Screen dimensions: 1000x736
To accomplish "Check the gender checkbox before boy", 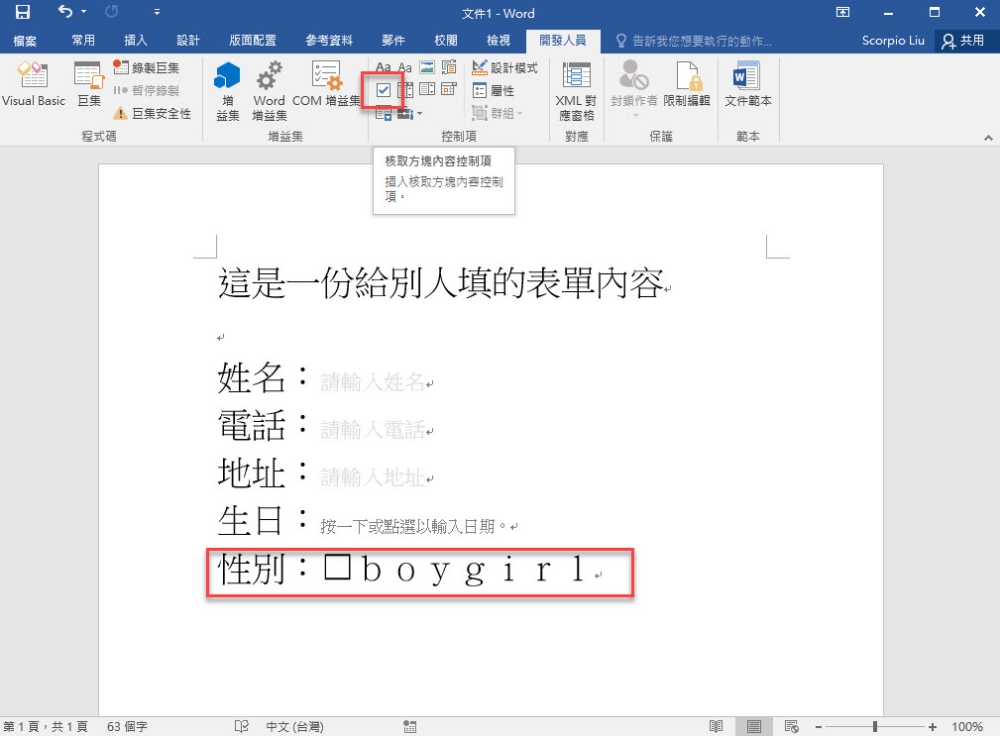I will tap(337, 566).
